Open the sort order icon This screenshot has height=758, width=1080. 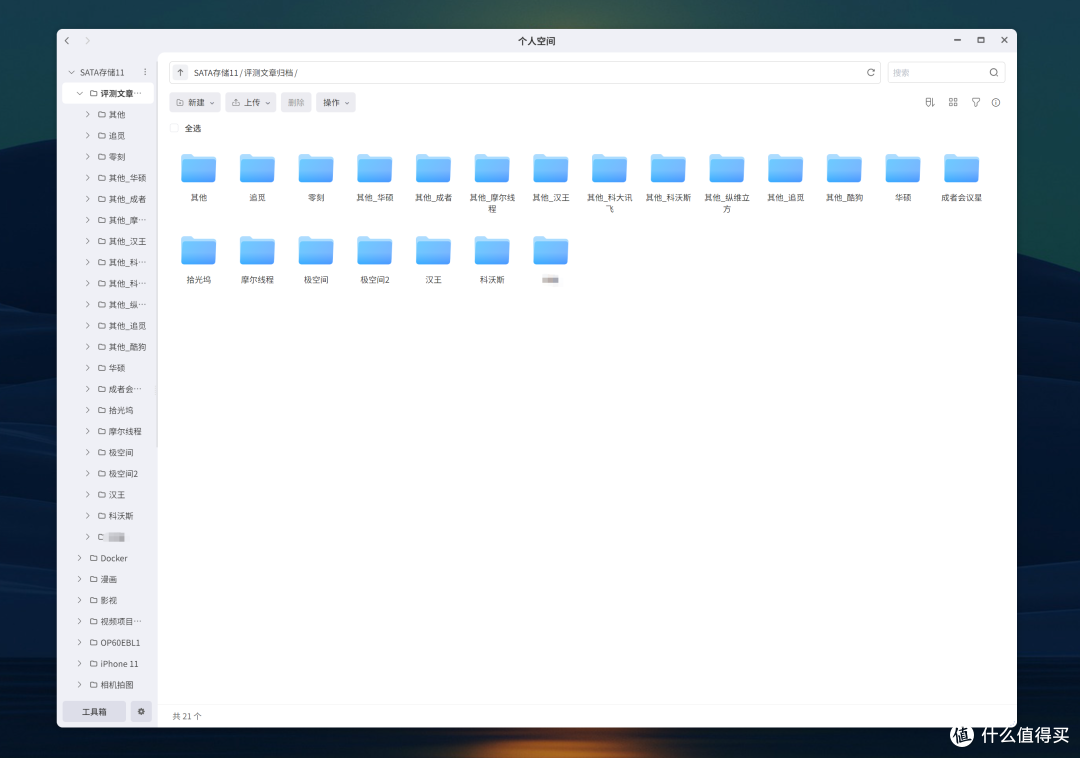930,103
